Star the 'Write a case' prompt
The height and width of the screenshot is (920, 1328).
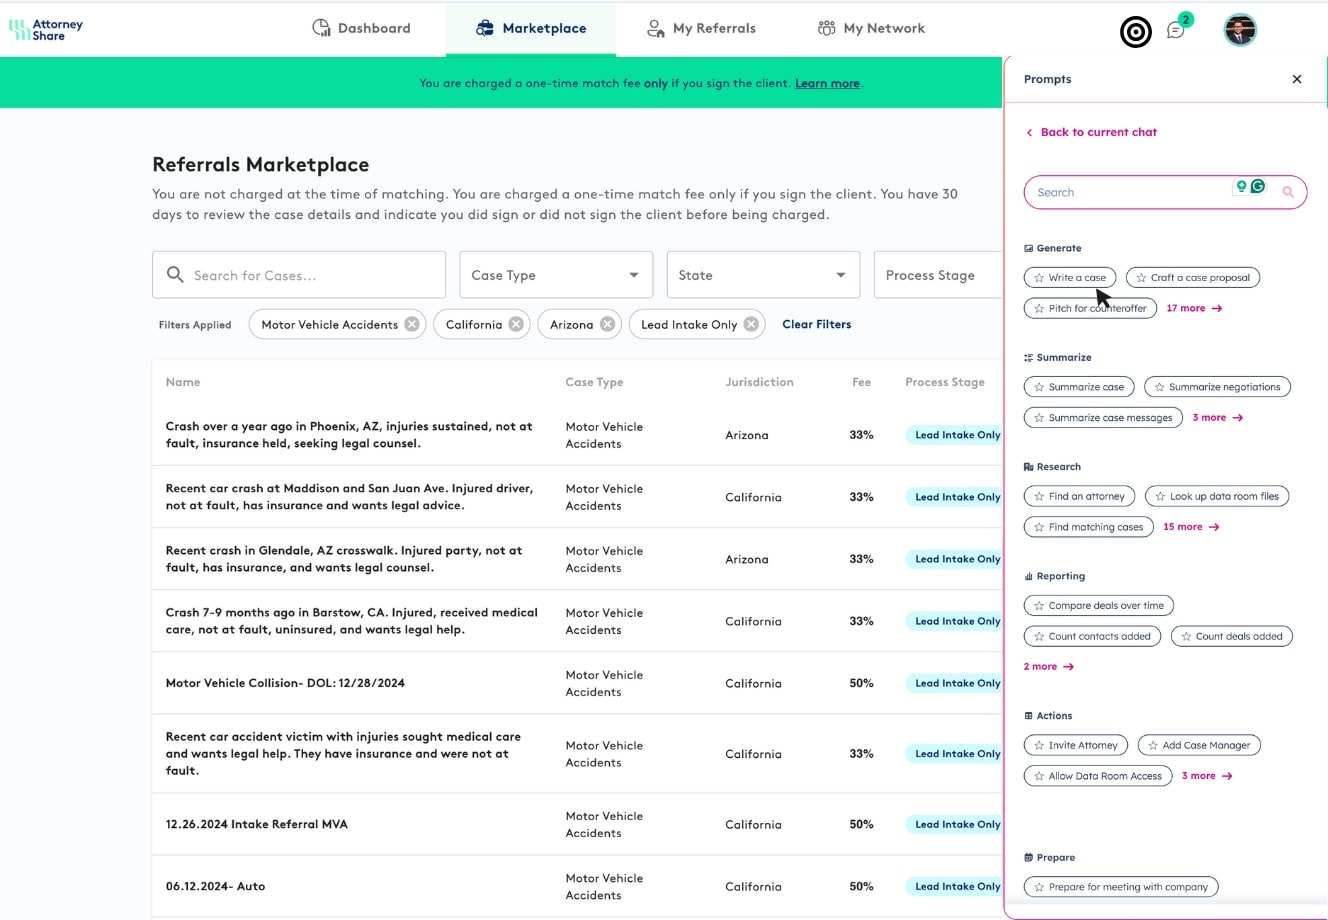click(x=1039, y=278)
